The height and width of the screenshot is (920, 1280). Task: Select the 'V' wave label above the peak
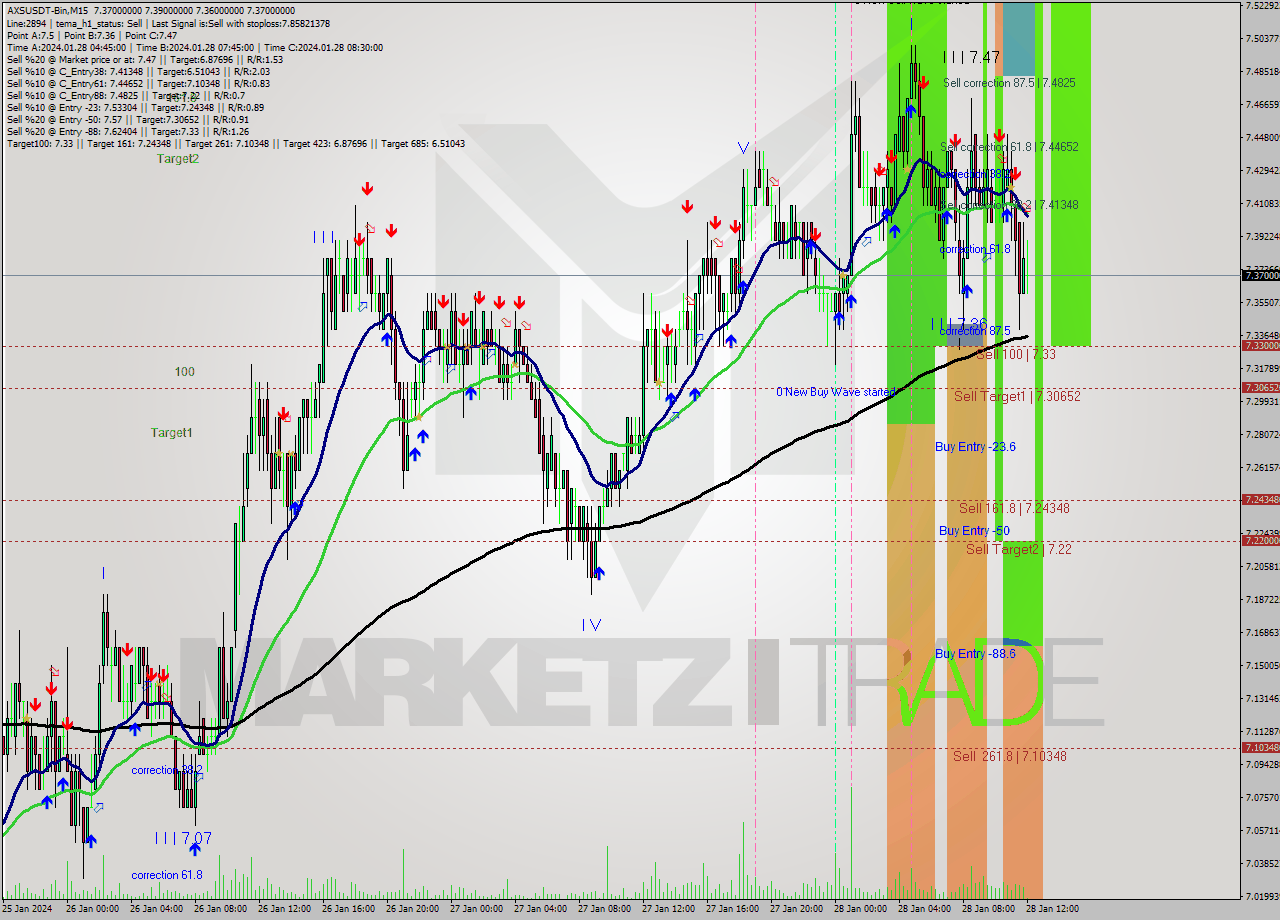(x=743, y=147)
